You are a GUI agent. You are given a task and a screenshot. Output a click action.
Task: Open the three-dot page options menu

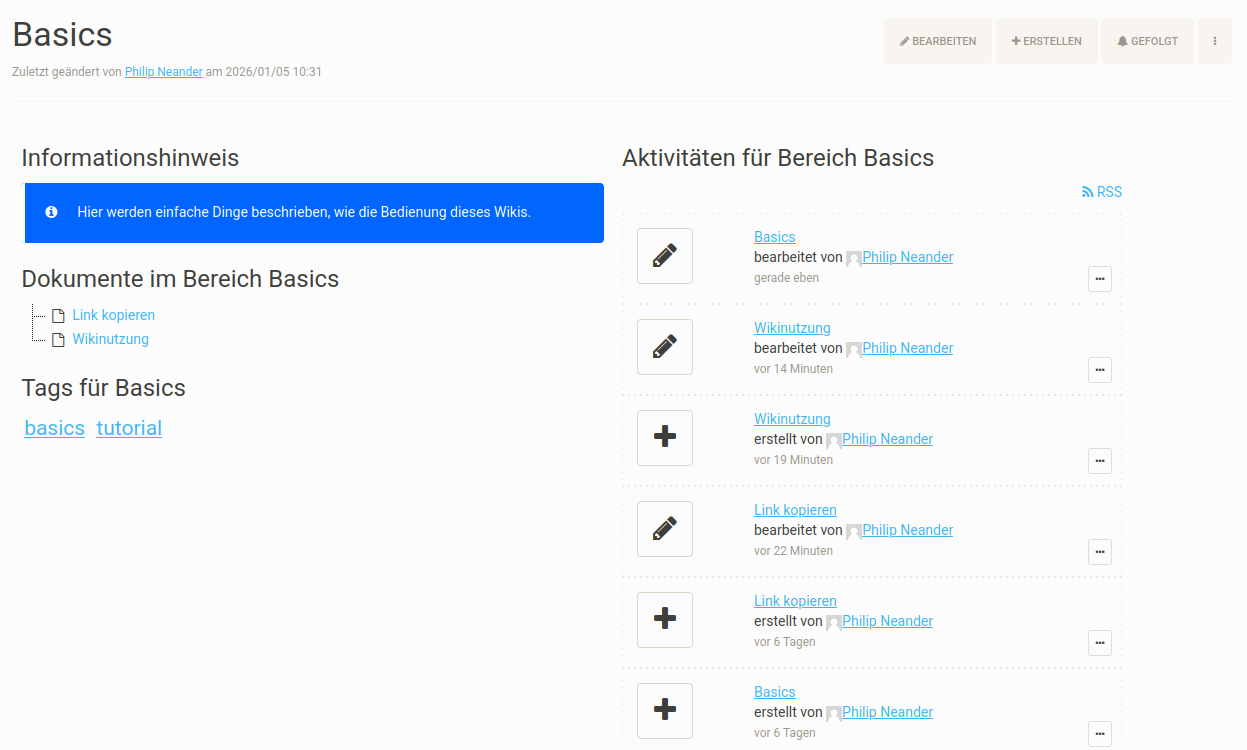1215,41
